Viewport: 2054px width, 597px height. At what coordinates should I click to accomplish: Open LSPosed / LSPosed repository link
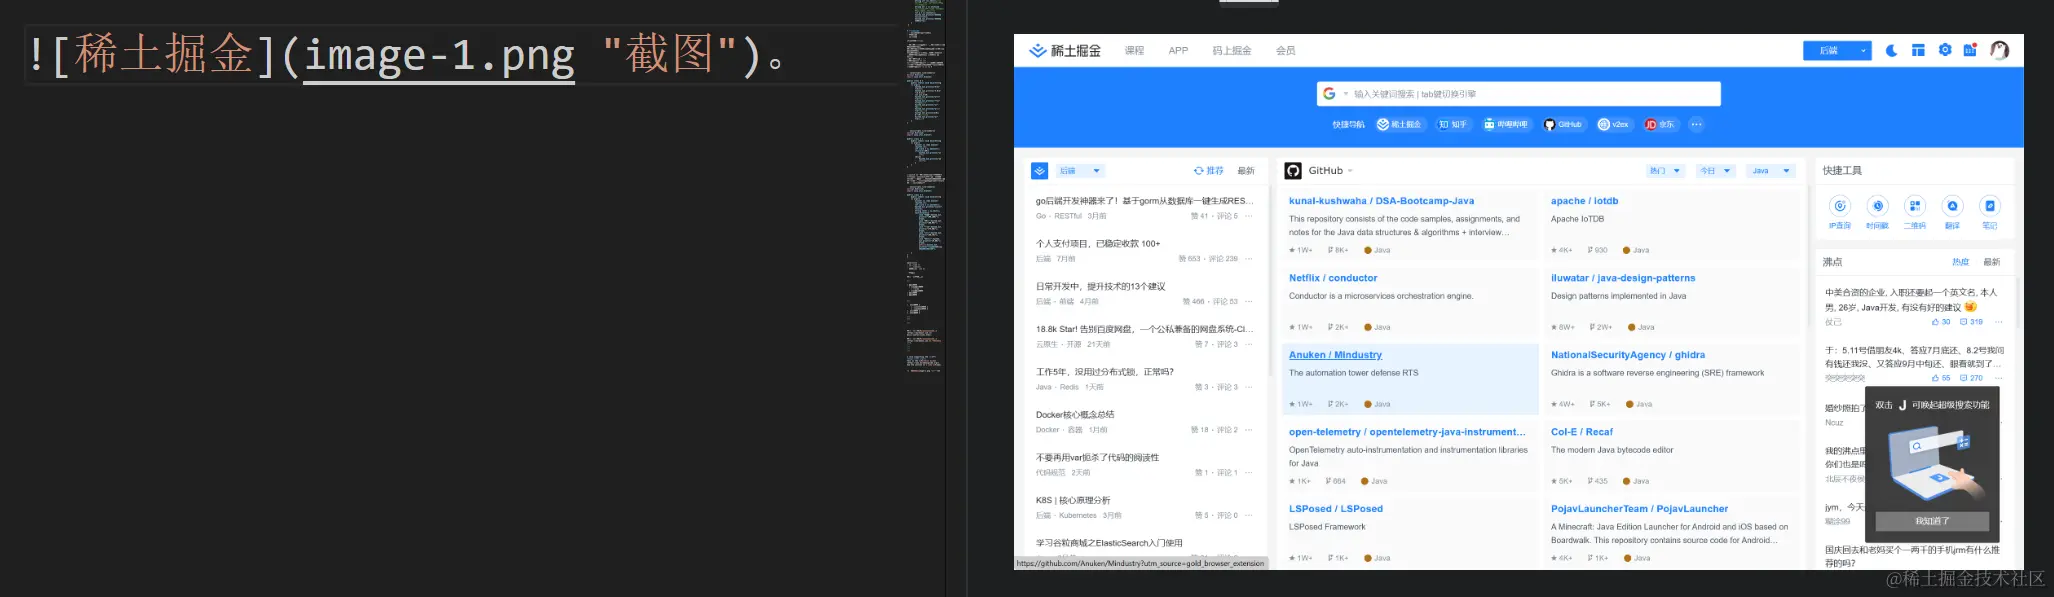(x=1336, y=509)
